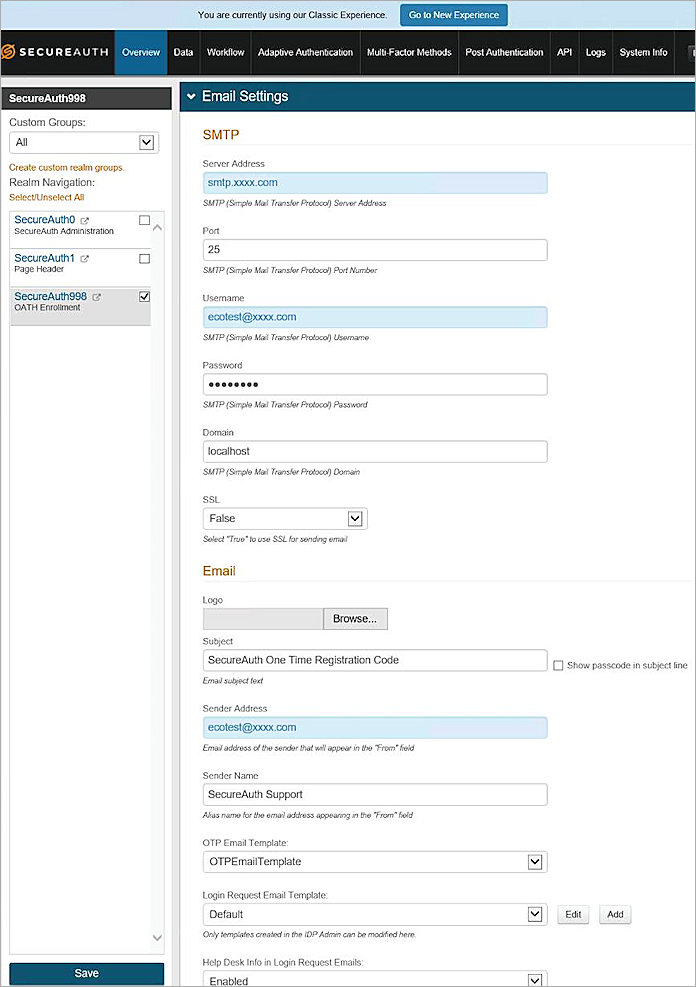
Task: Check the SecureAuth0 realm checkbox
Action: 143,220
